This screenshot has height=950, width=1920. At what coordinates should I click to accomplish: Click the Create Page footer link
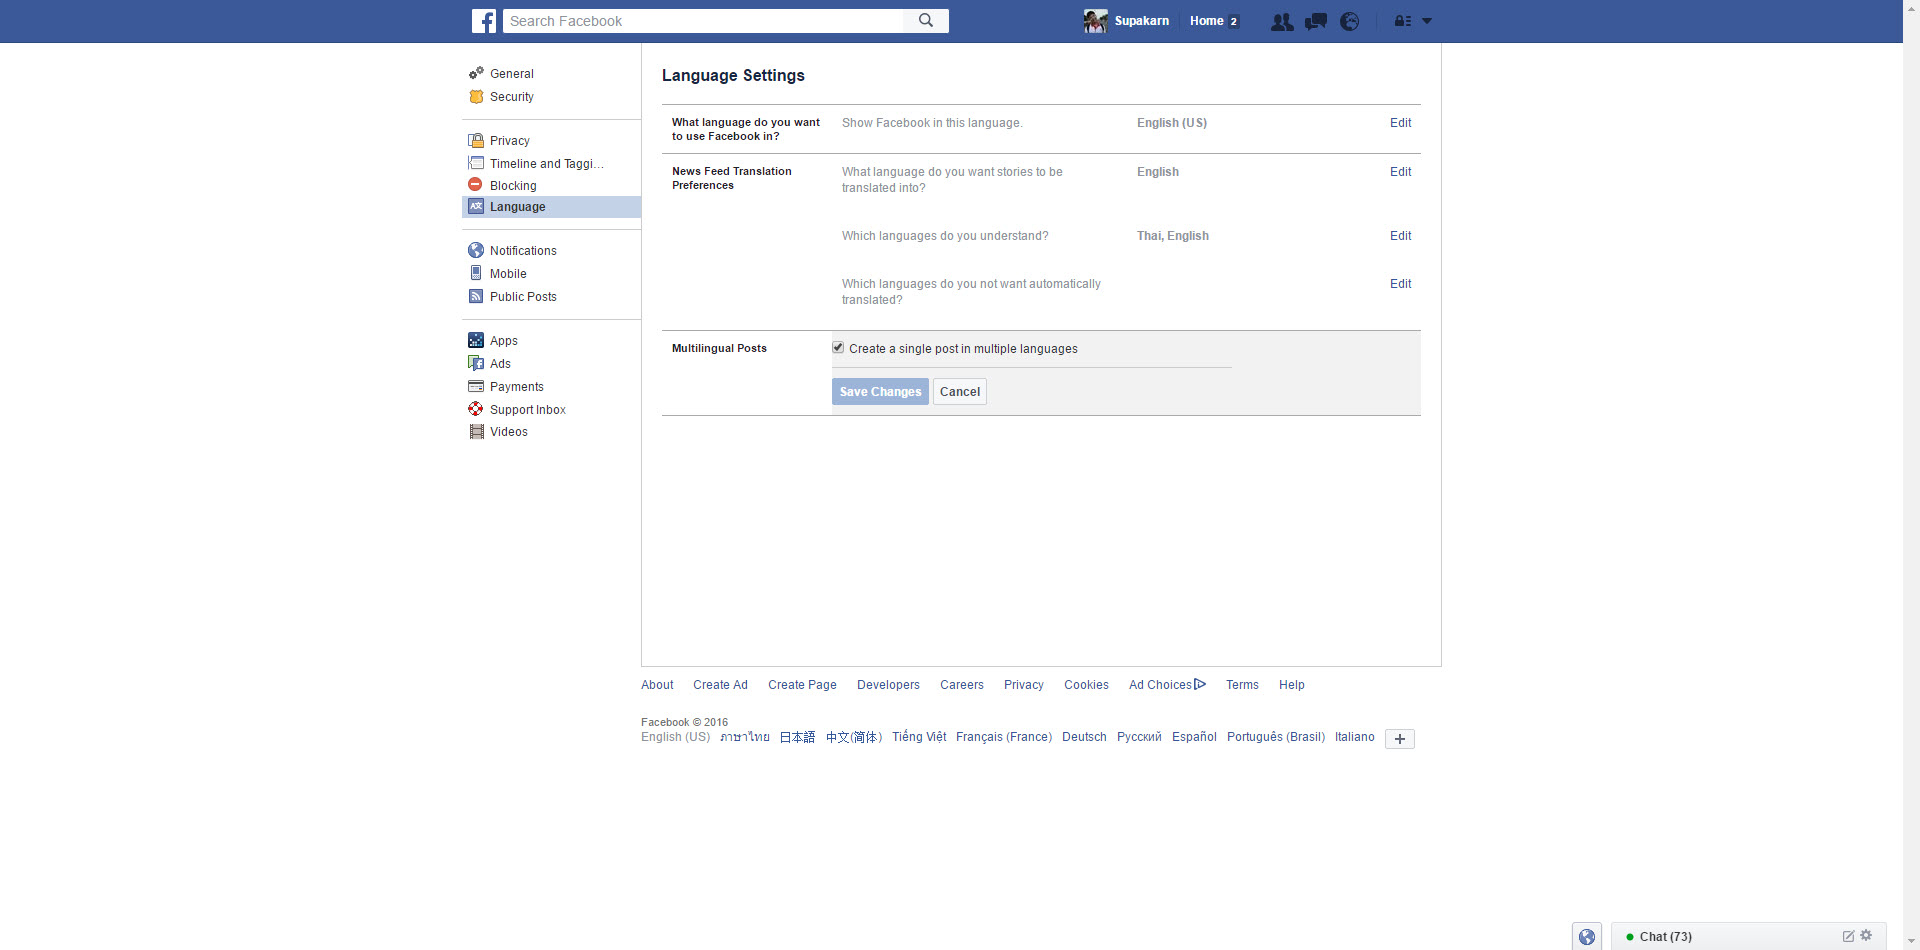point(802,685)
